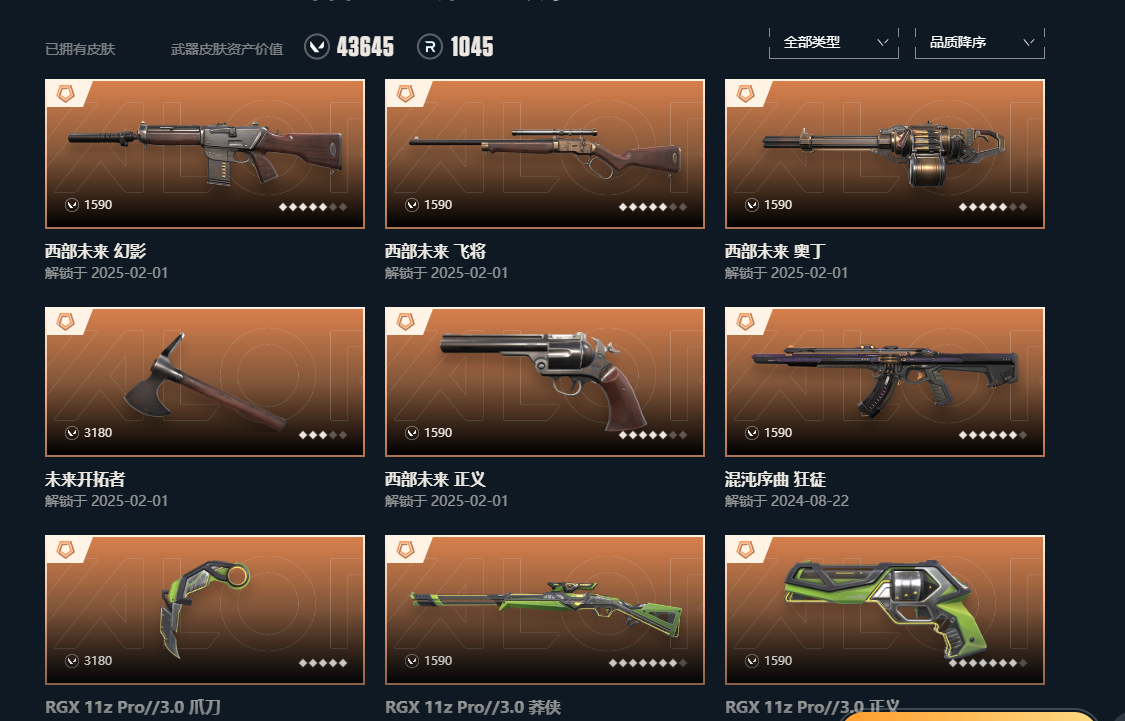Click the VP icon on 西部未来 正义 card

tap(411, 433)
